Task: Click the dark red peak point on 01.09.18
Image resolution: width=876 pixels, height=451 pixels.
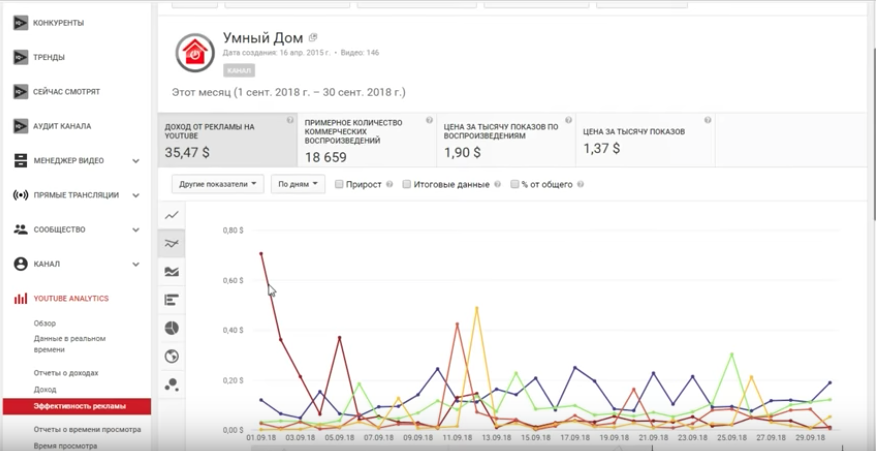Action: click(x=261, y=254)
